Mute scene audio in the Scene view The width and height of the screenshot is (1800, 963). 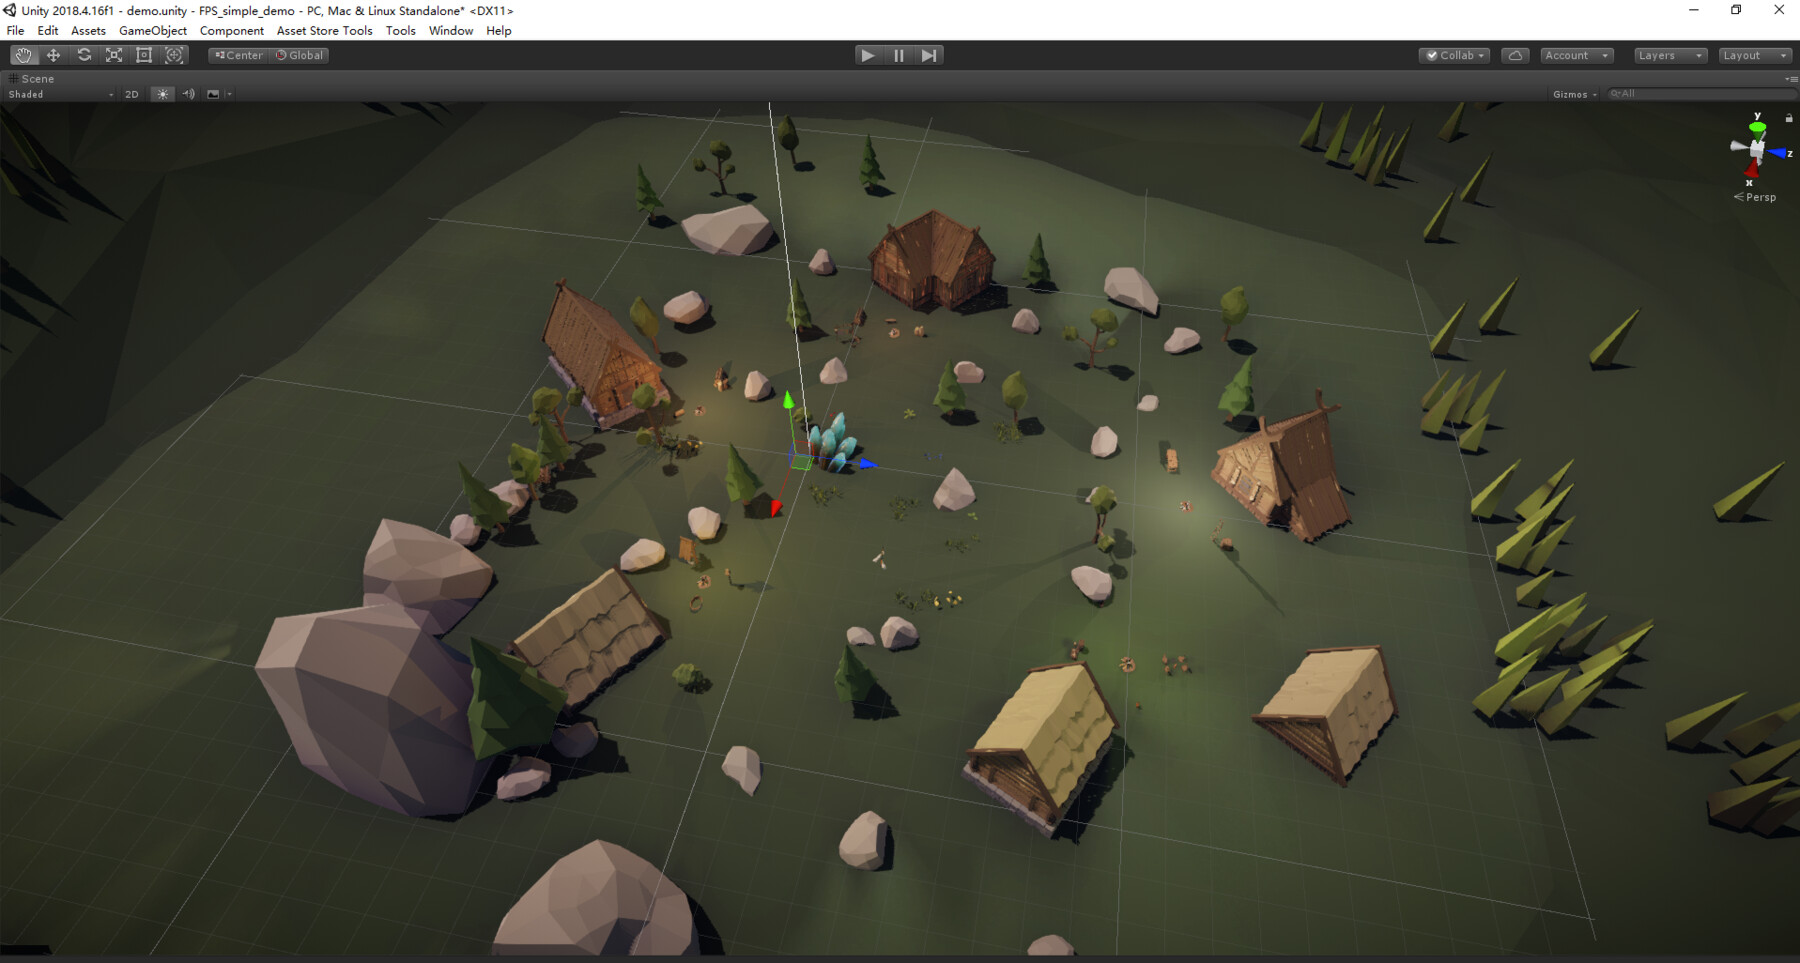[x=188, y=93]
